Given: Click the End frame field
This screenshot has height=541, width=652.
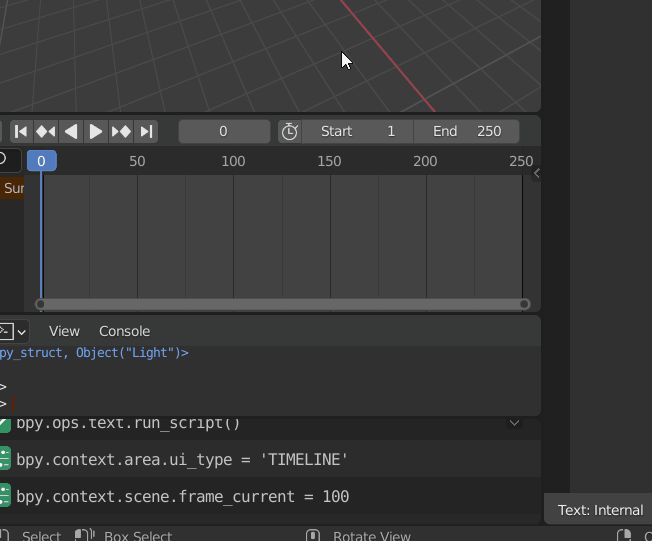Looking at the screenshot, I should [467, 131].
